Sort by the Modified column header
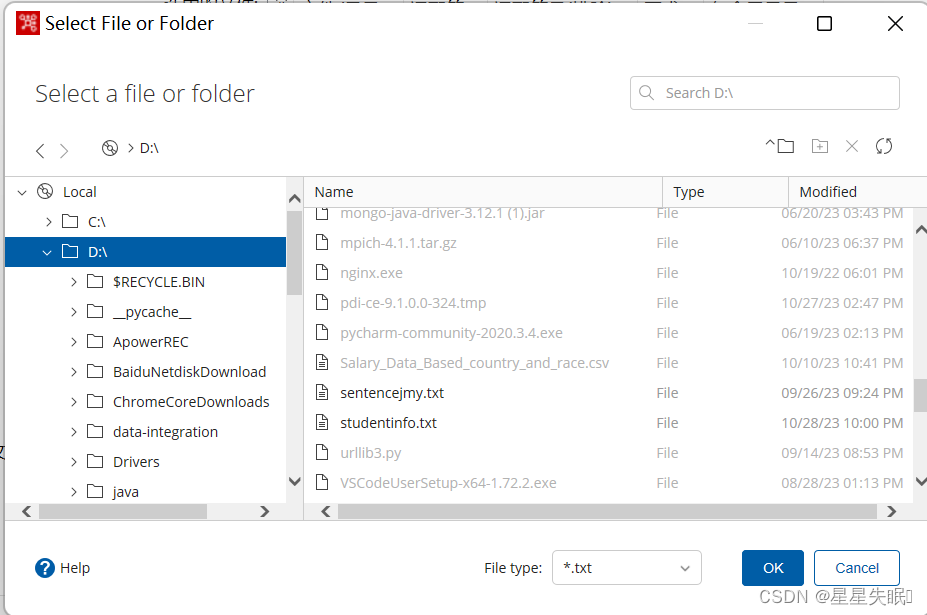Image resolution: width=927 pixels, height=615 pixels. 857,192
